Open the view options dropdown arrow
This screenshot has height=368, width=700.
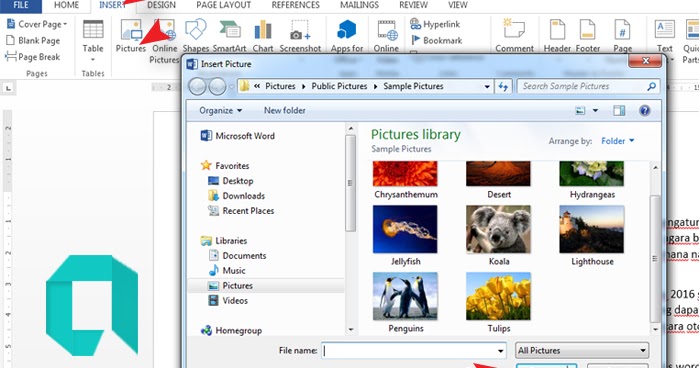point(595,110)
